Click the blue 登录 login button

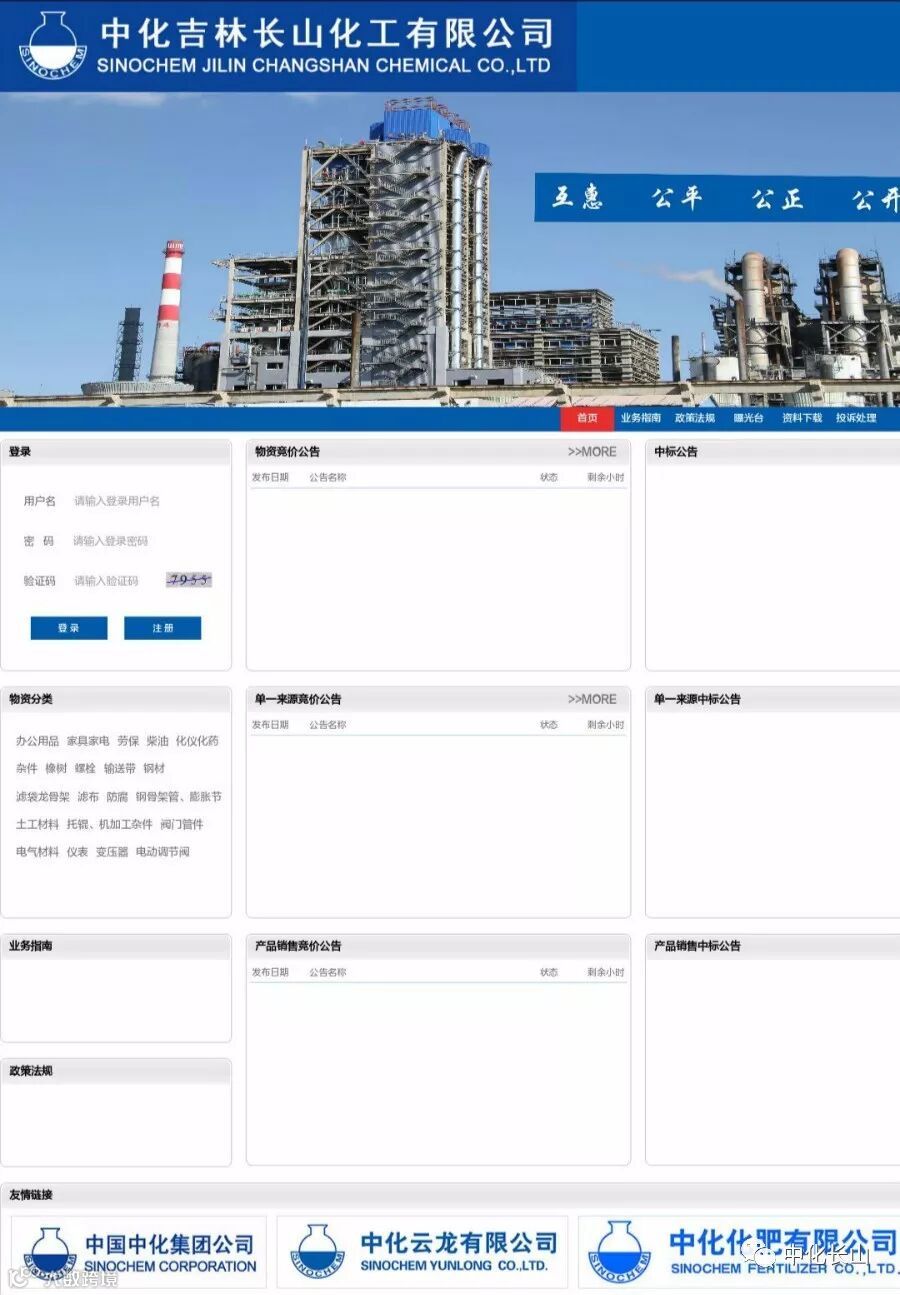click(69, 628)
